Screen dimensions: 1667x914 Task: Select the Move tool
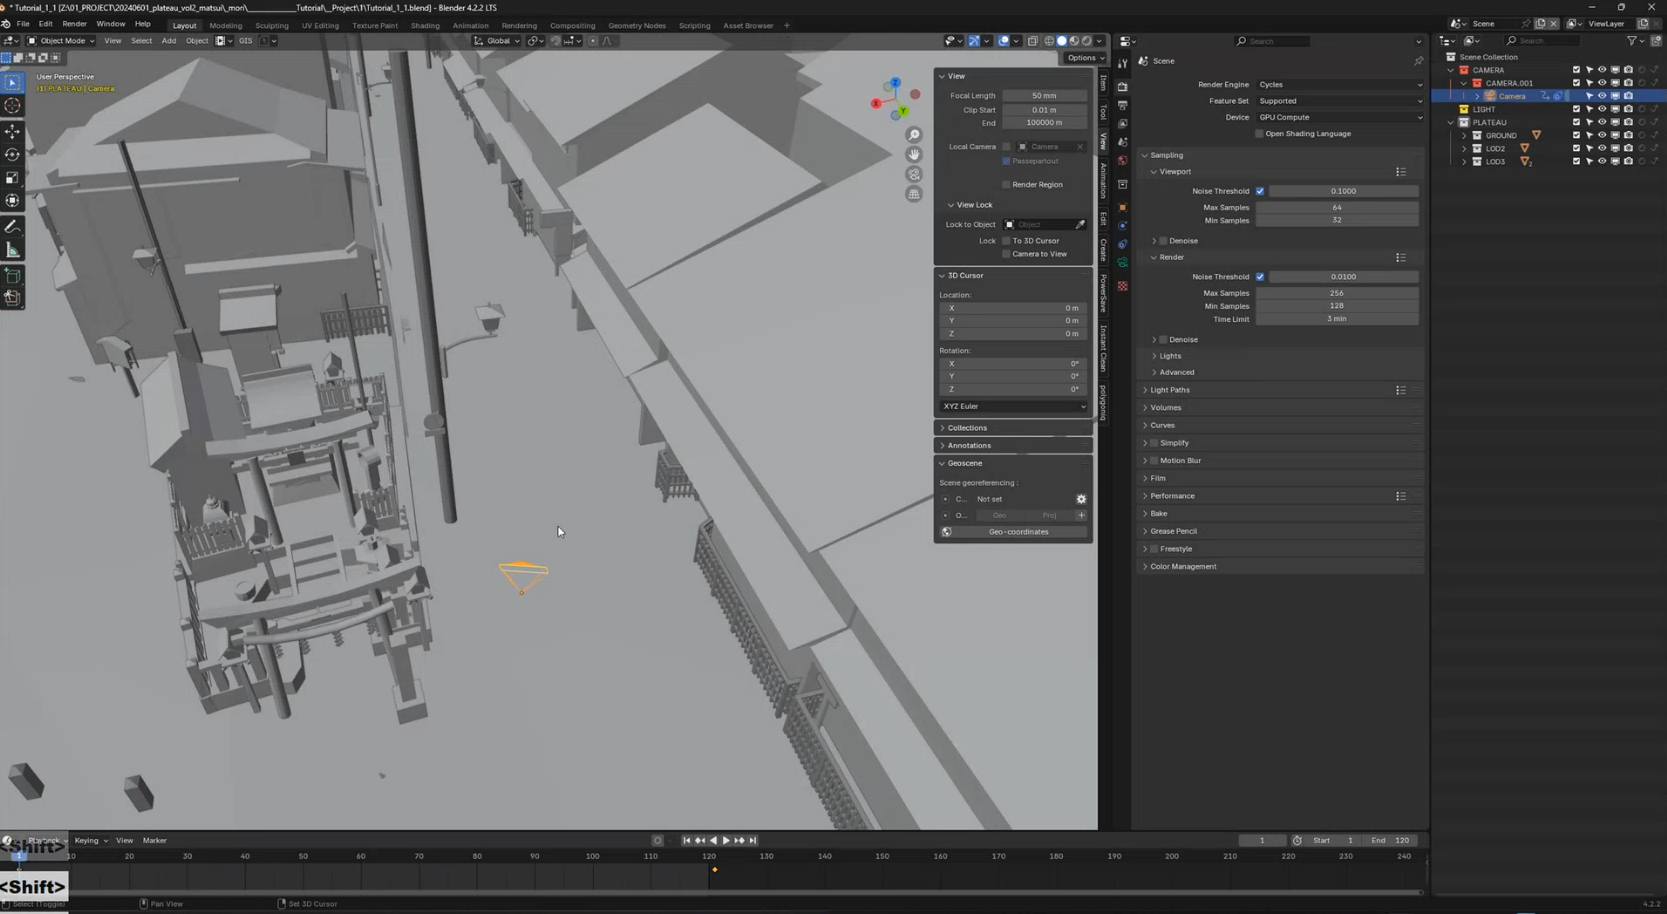pyautogui.click(x=12, y=131)
